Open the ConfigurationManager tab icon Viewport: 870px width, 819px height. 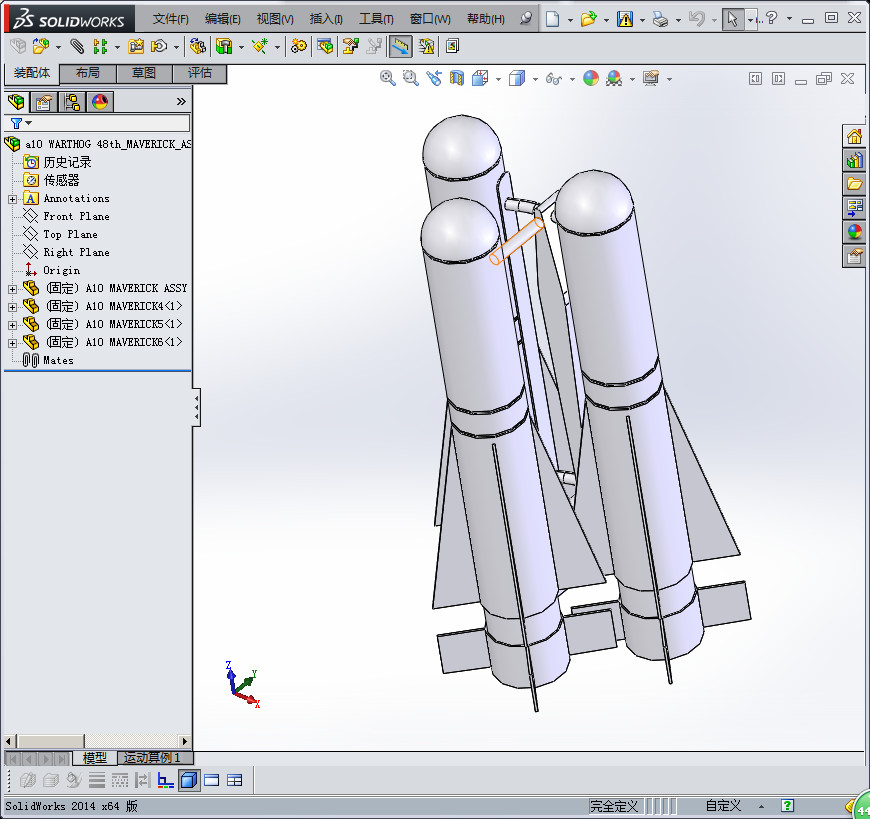[72, 102]
